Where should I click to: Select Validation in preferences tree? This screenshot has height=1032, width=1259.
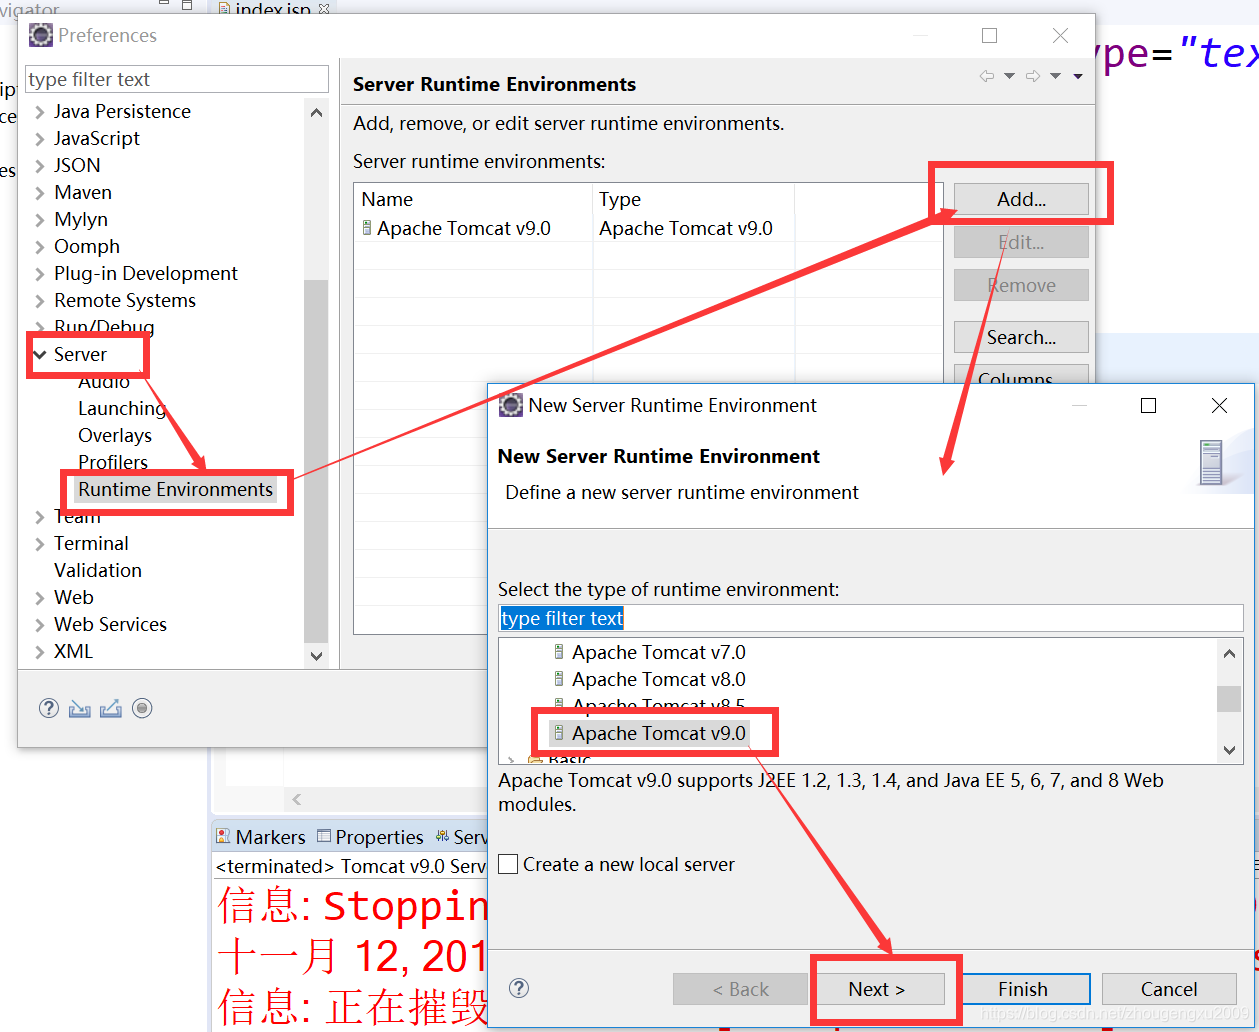pyautogui.click(x=98, y=570)
